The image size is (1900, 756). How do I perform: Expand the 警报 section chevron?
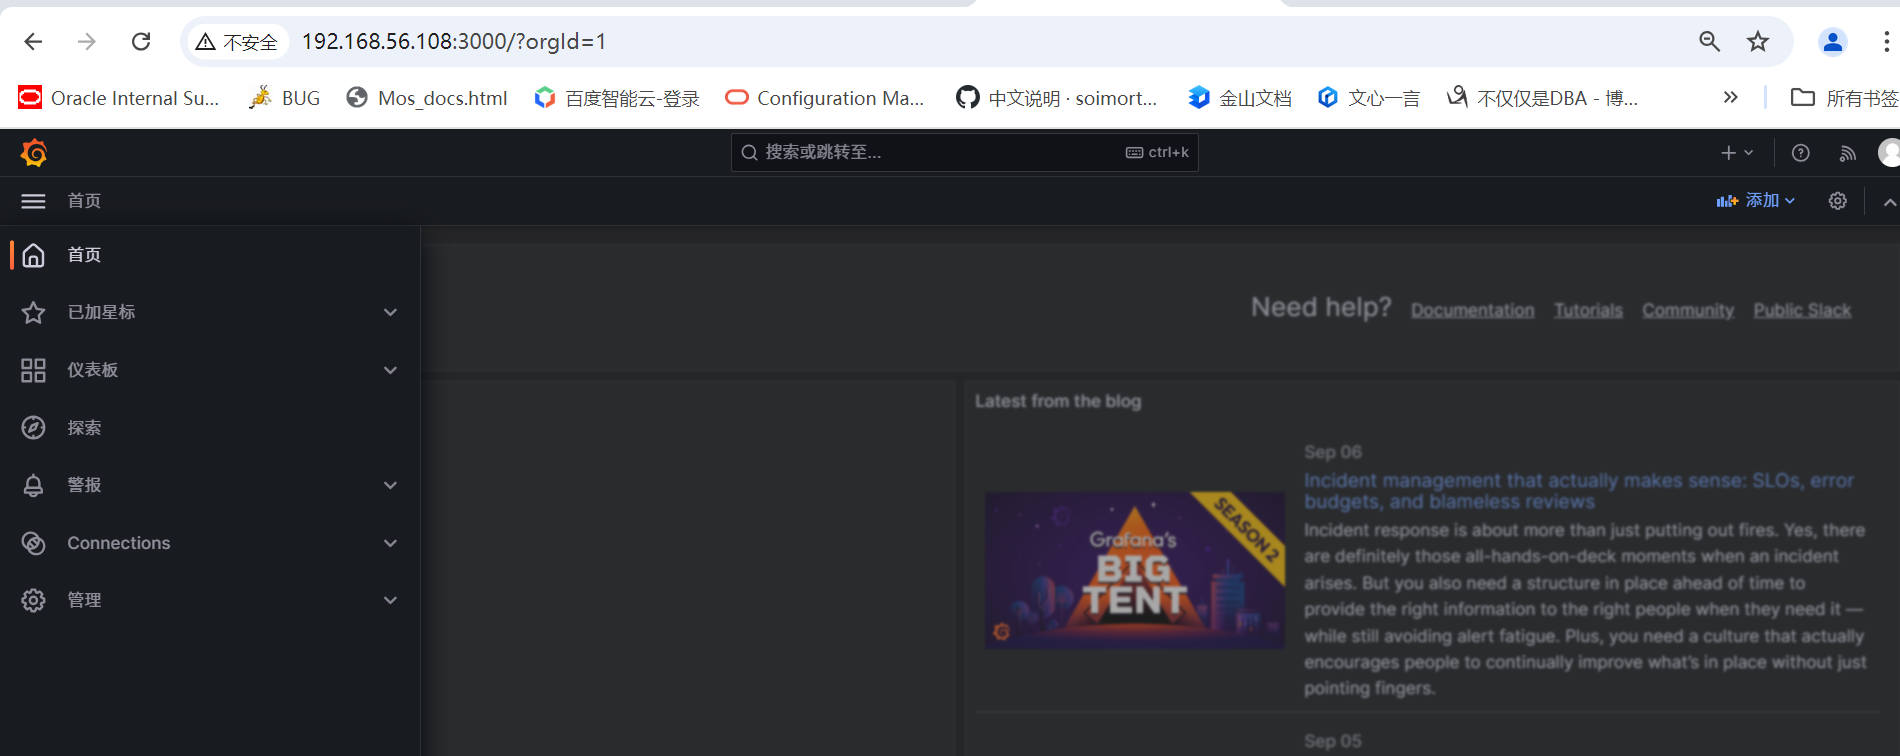coord(390,485)
